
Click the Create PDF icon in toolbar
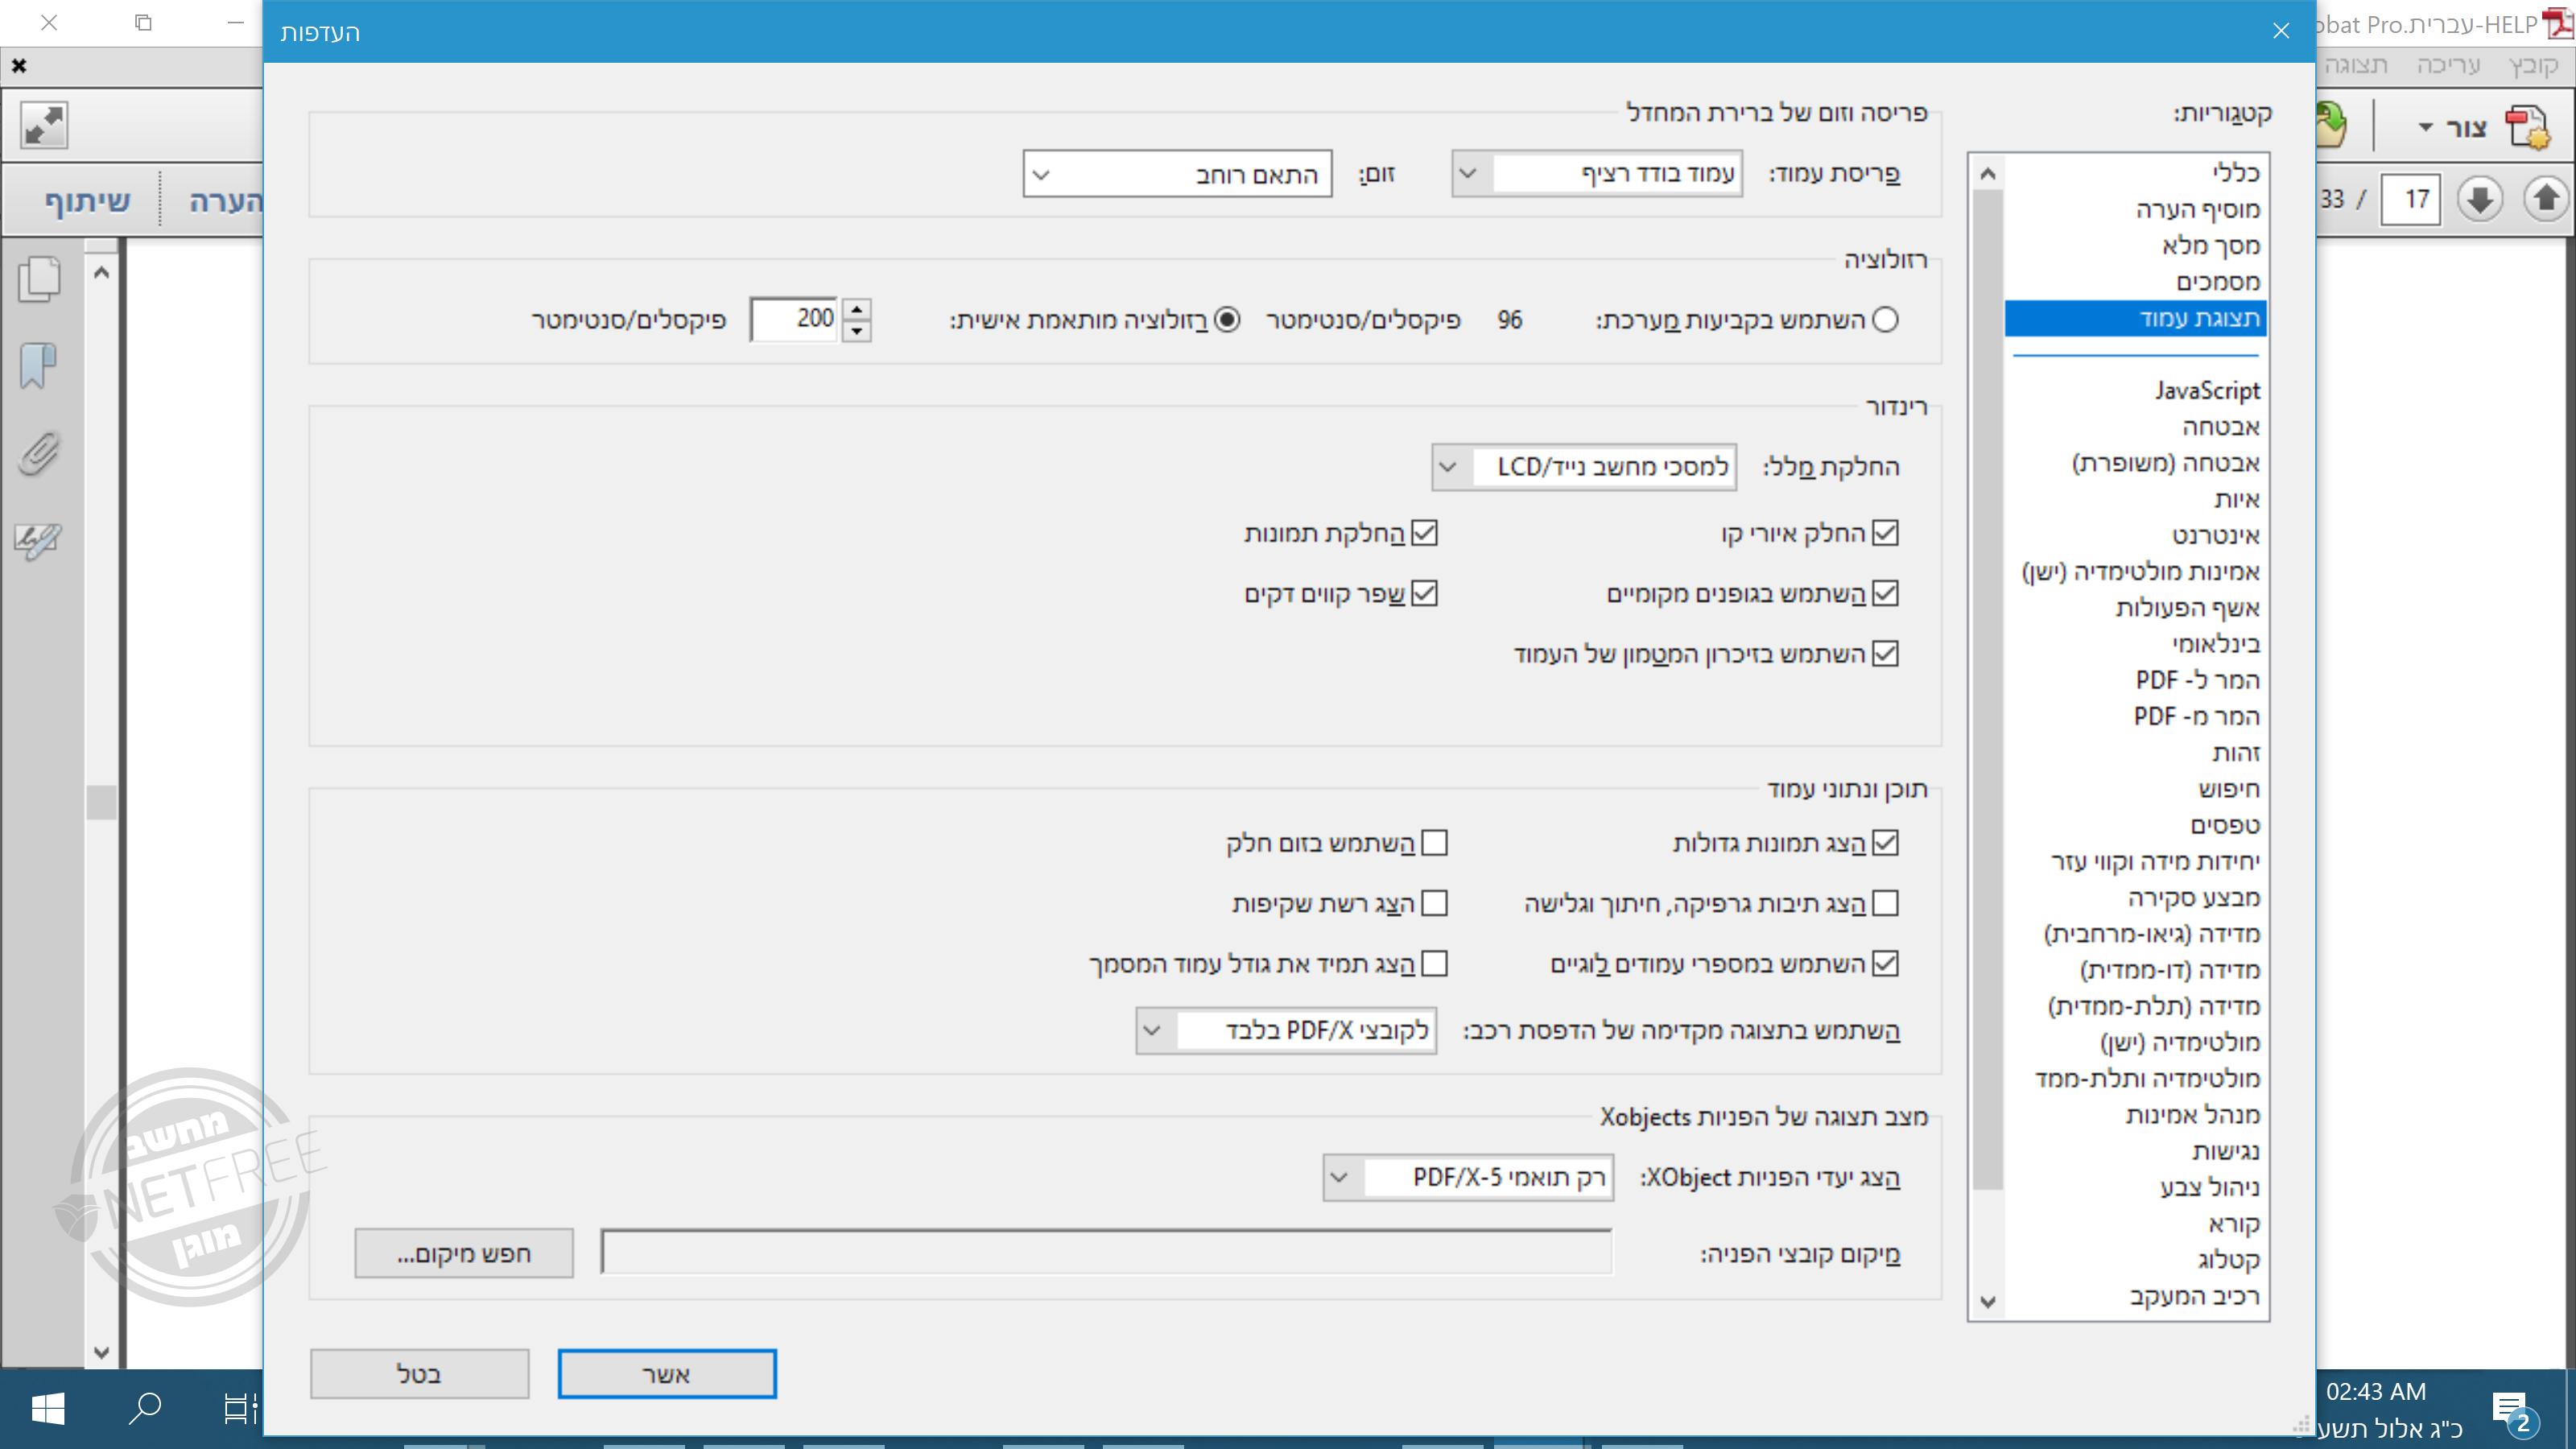2527,127
